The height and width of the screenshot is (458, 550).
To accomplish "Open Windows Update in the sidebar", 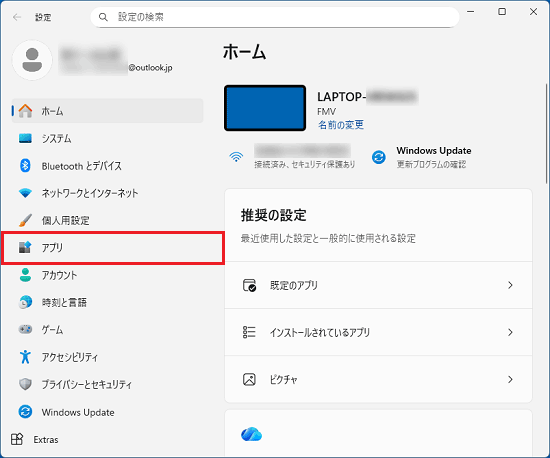I will click(107, 412).
